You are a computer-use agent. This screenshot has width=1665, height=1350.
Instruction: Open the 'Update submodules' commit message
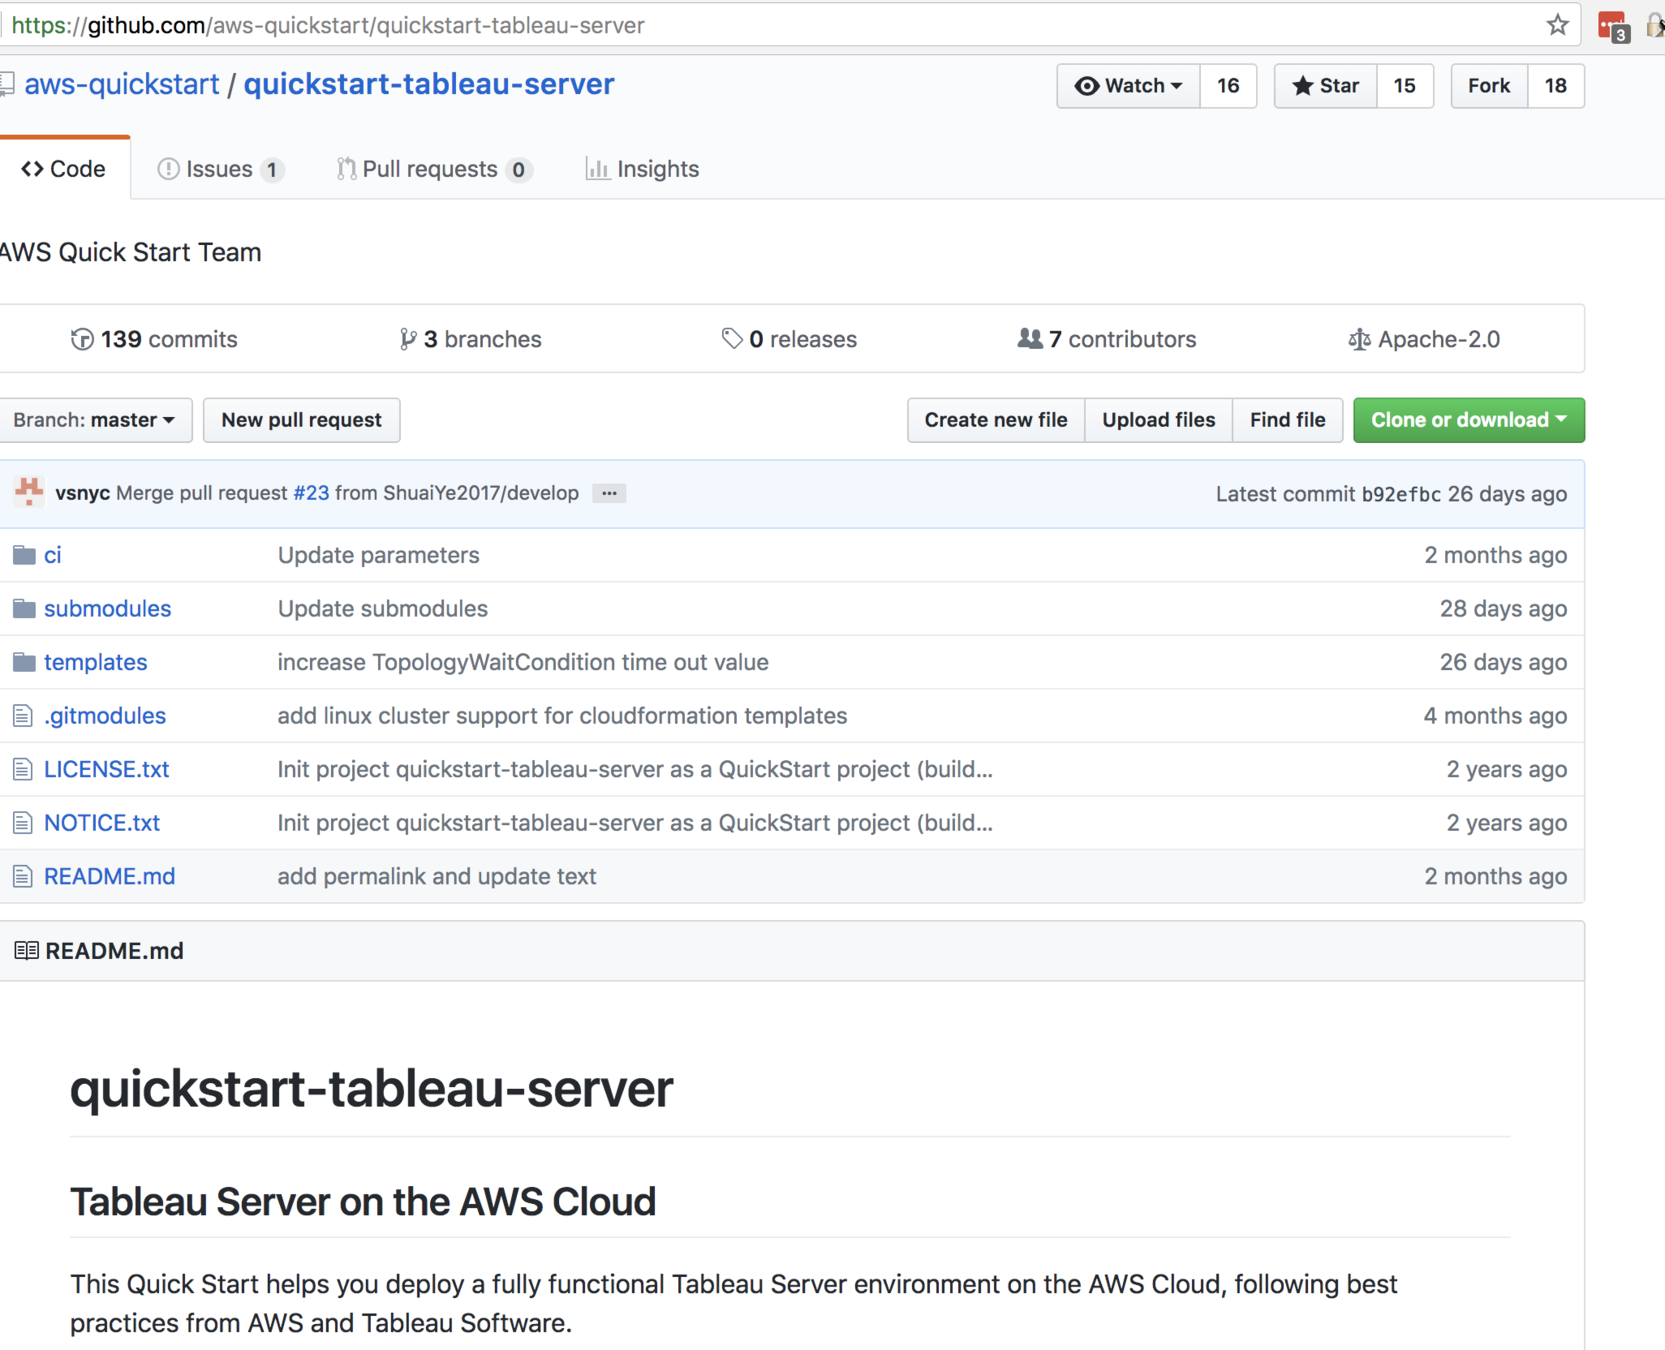pos(382,608)
